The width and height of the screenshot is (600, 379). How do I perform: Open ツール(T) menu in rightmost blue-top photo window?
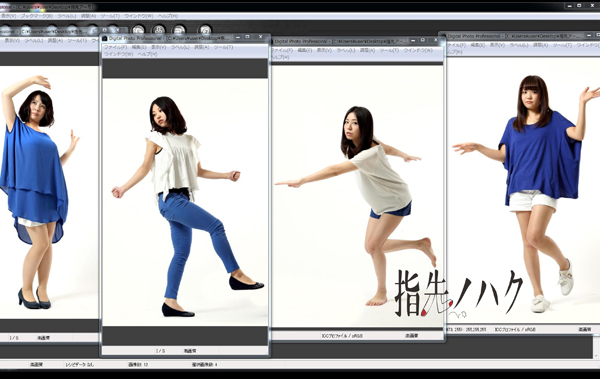tap(562, 45)
